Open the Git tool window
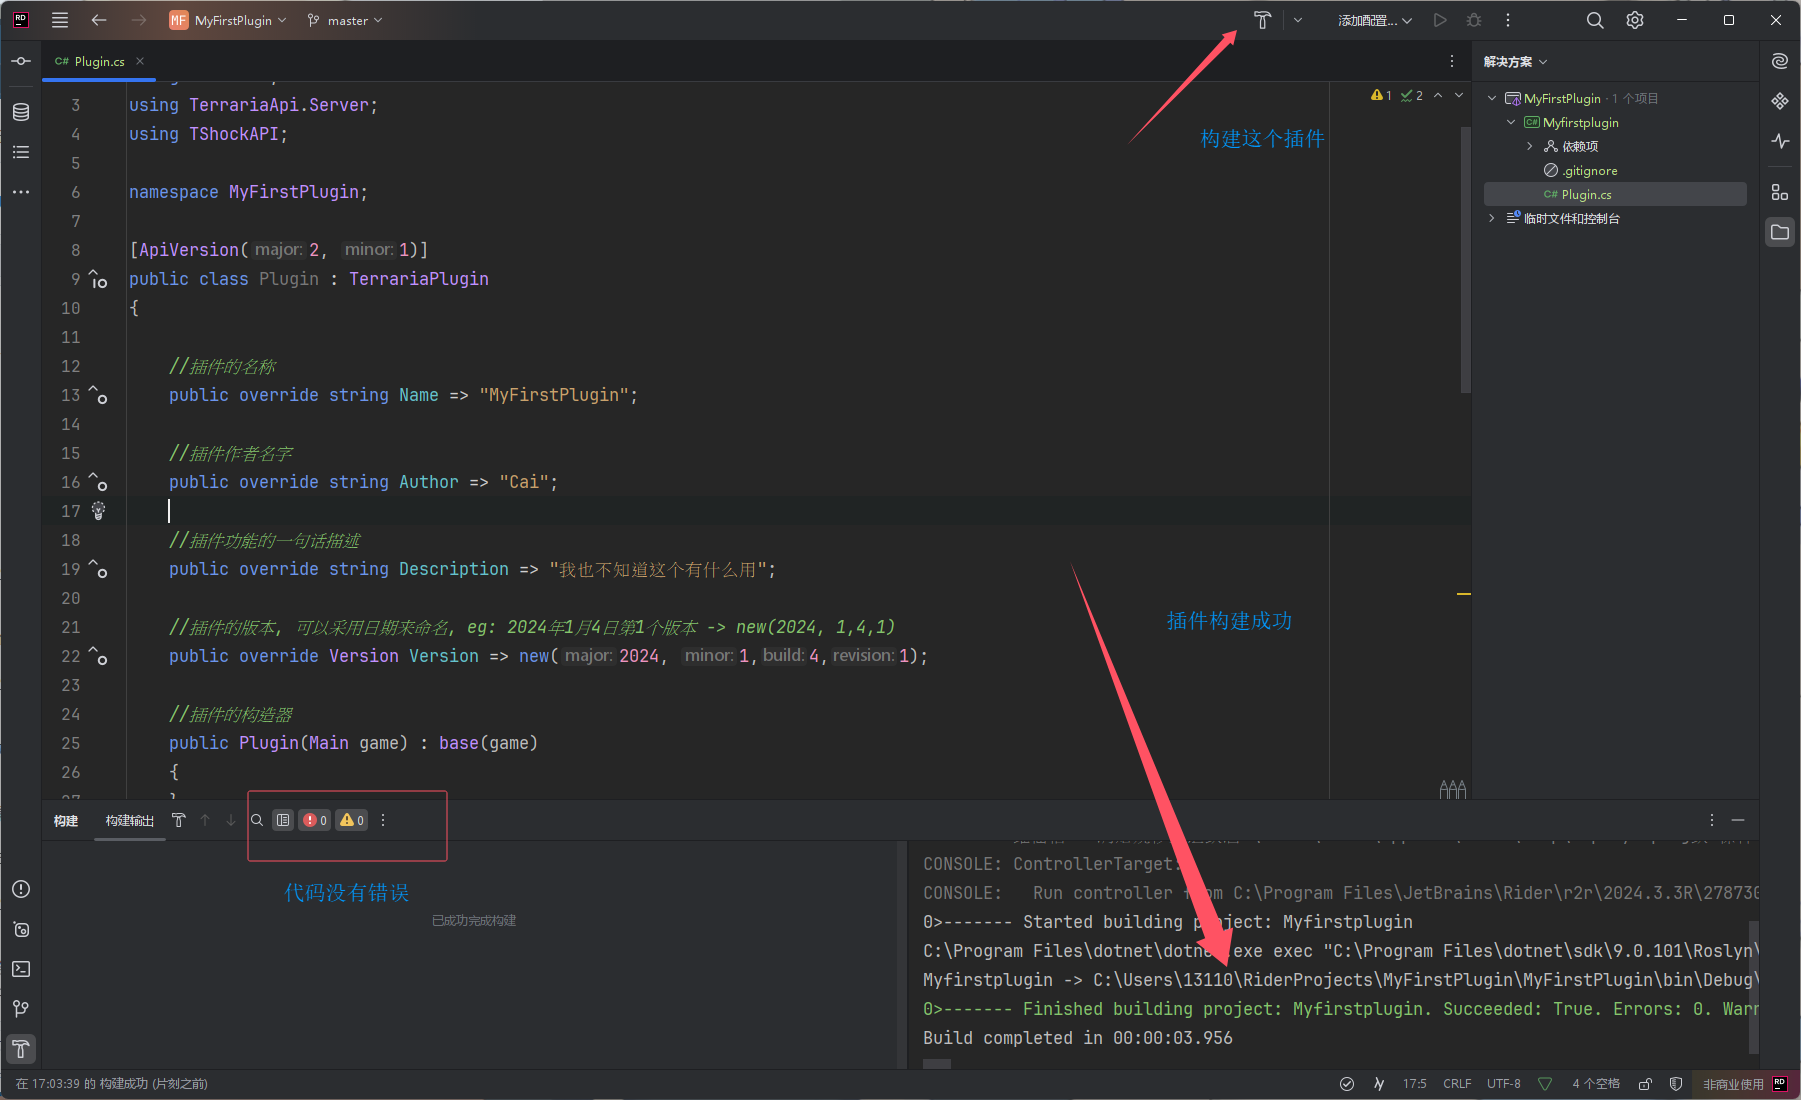Image resolution: width=1801 pixels, height=1100 pixels. [x=21, y=1009]
